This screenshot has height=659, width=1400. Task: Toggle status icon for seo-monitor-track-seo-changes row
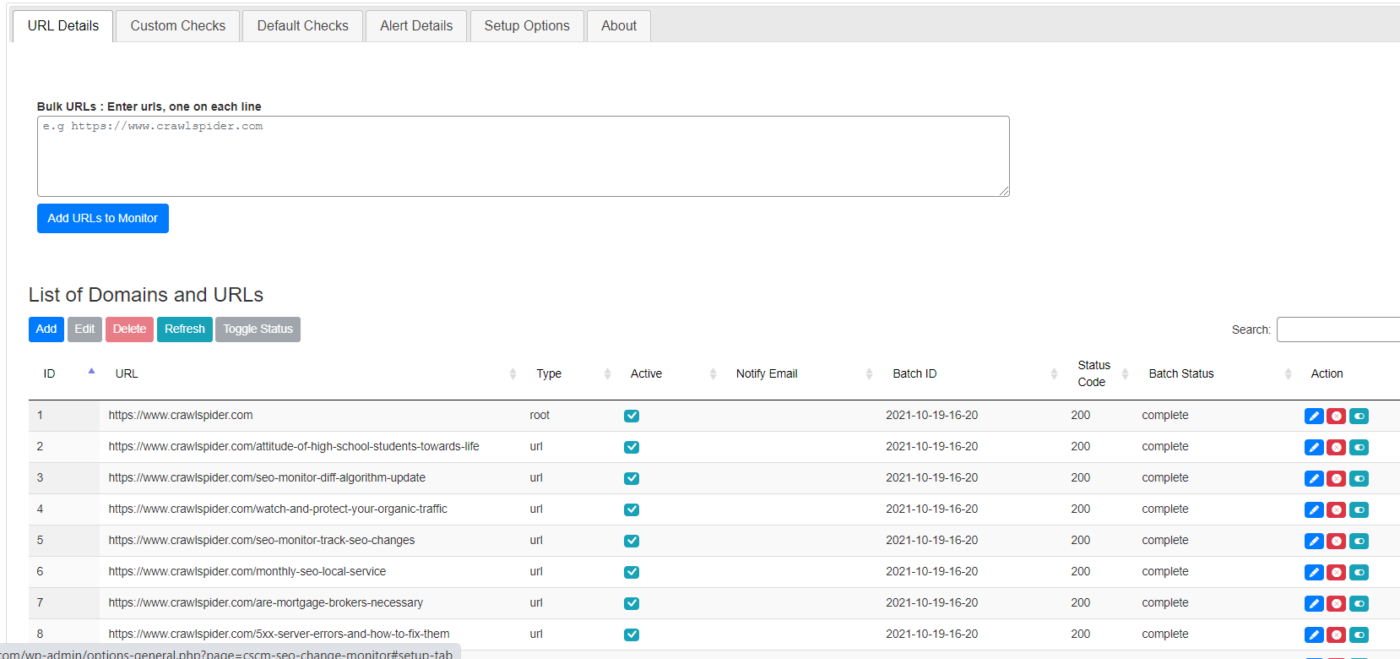[1359, 541]
